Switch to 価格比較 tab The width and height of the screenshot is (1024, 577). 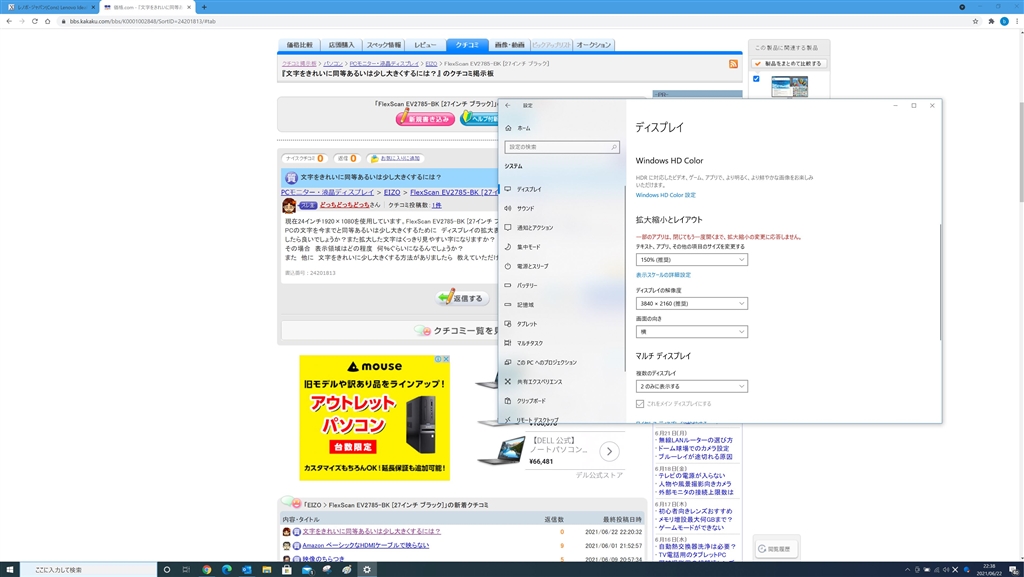coord(299,45)
